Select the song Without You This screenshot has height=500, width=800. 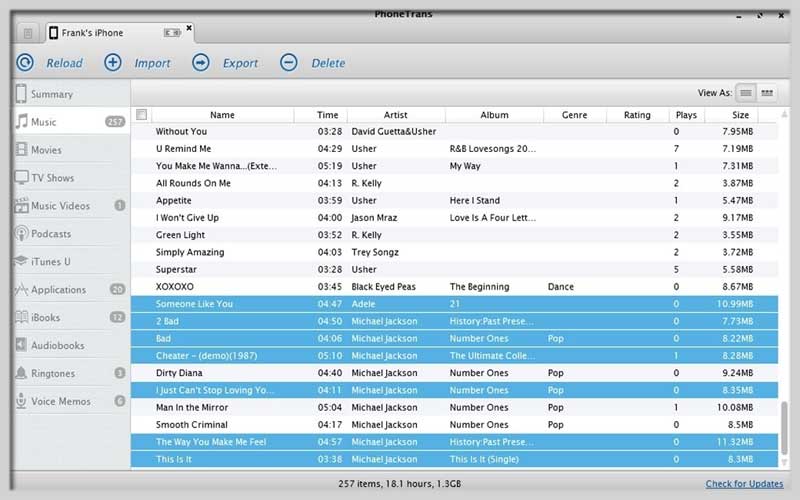pos(455,131)
